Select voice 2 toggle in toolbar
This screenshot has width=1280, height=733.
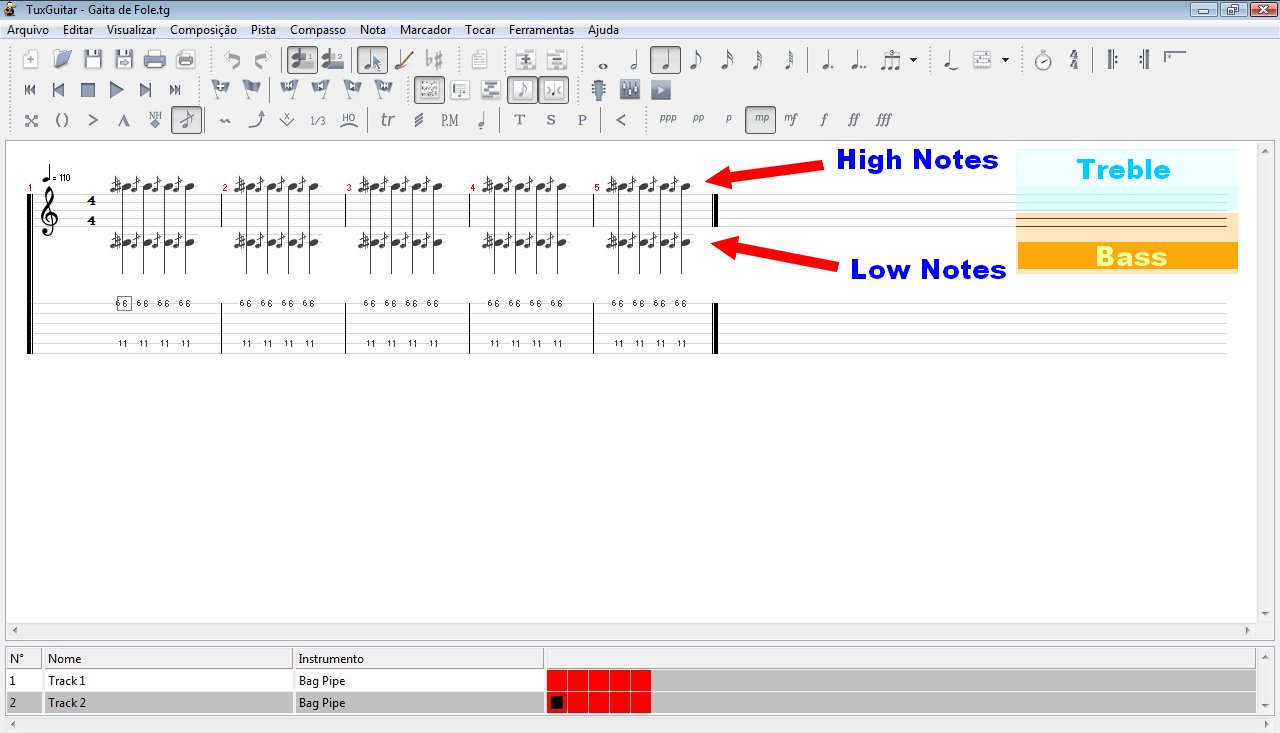coord(333,60)
